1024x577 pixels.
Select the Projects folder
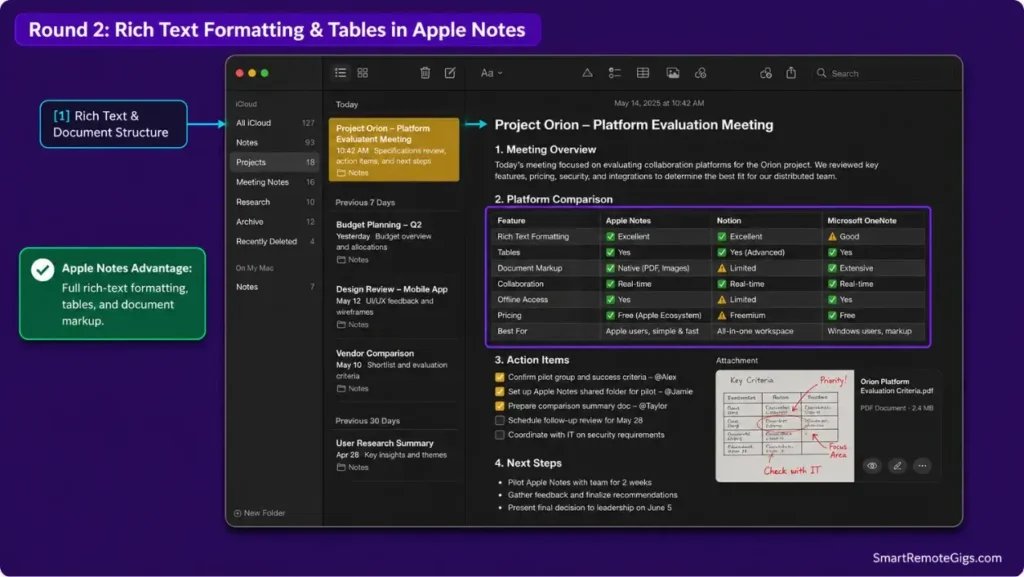click(x=275, y=162)
